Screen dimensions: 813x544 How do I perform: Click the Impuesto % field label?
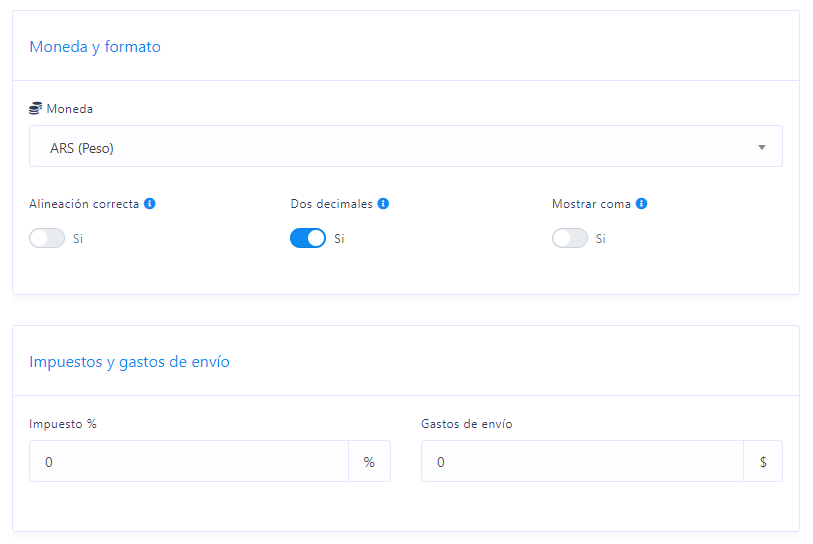click(63, 424)
